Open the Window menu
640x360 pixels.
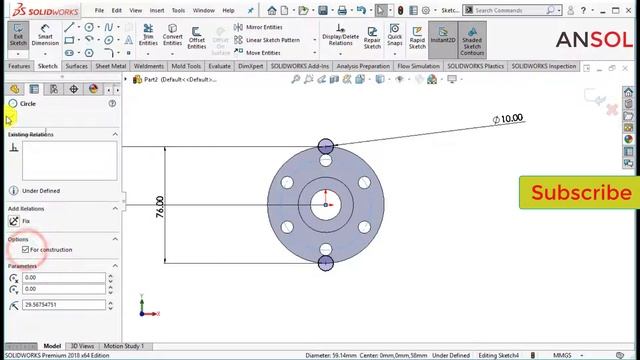tap(204, 11)
